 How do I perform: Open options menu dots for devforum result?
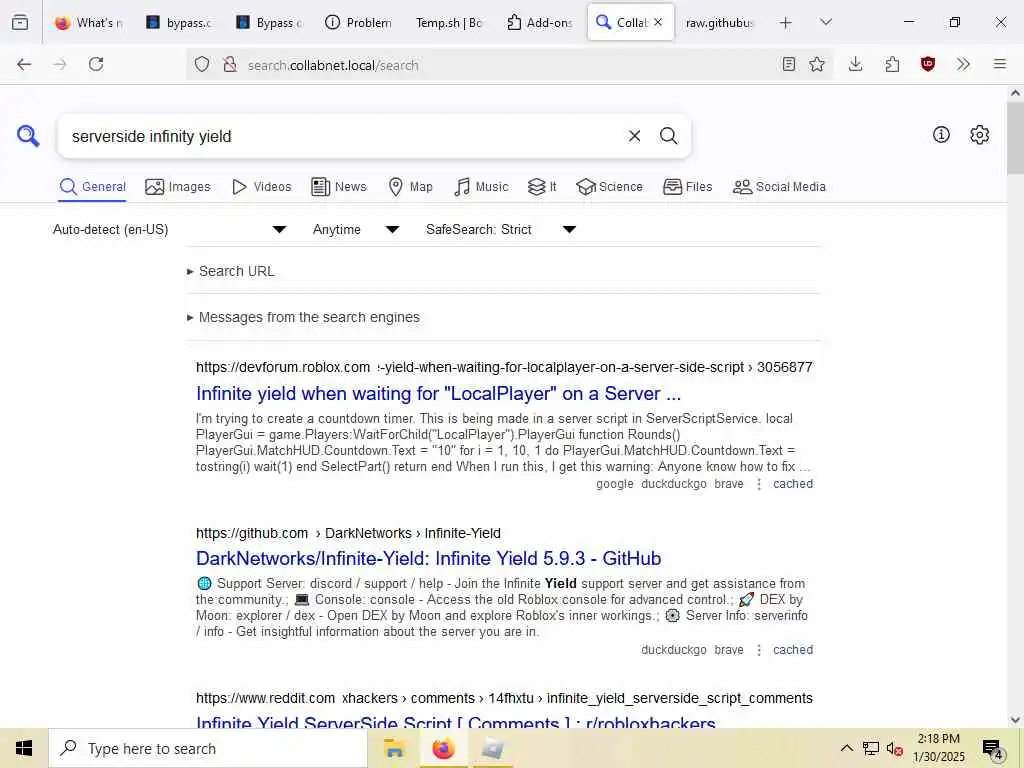pyautogui.click(x=759, y=484)
